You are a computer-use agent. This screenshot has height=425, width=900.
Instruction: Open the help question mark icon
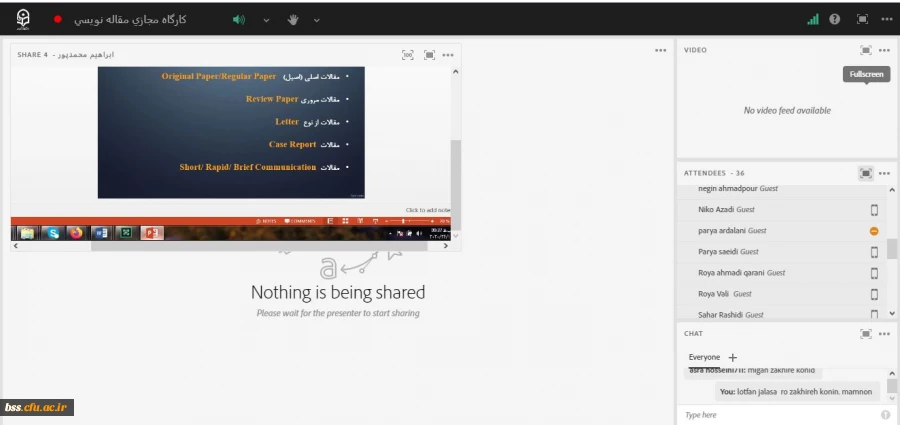835,19
